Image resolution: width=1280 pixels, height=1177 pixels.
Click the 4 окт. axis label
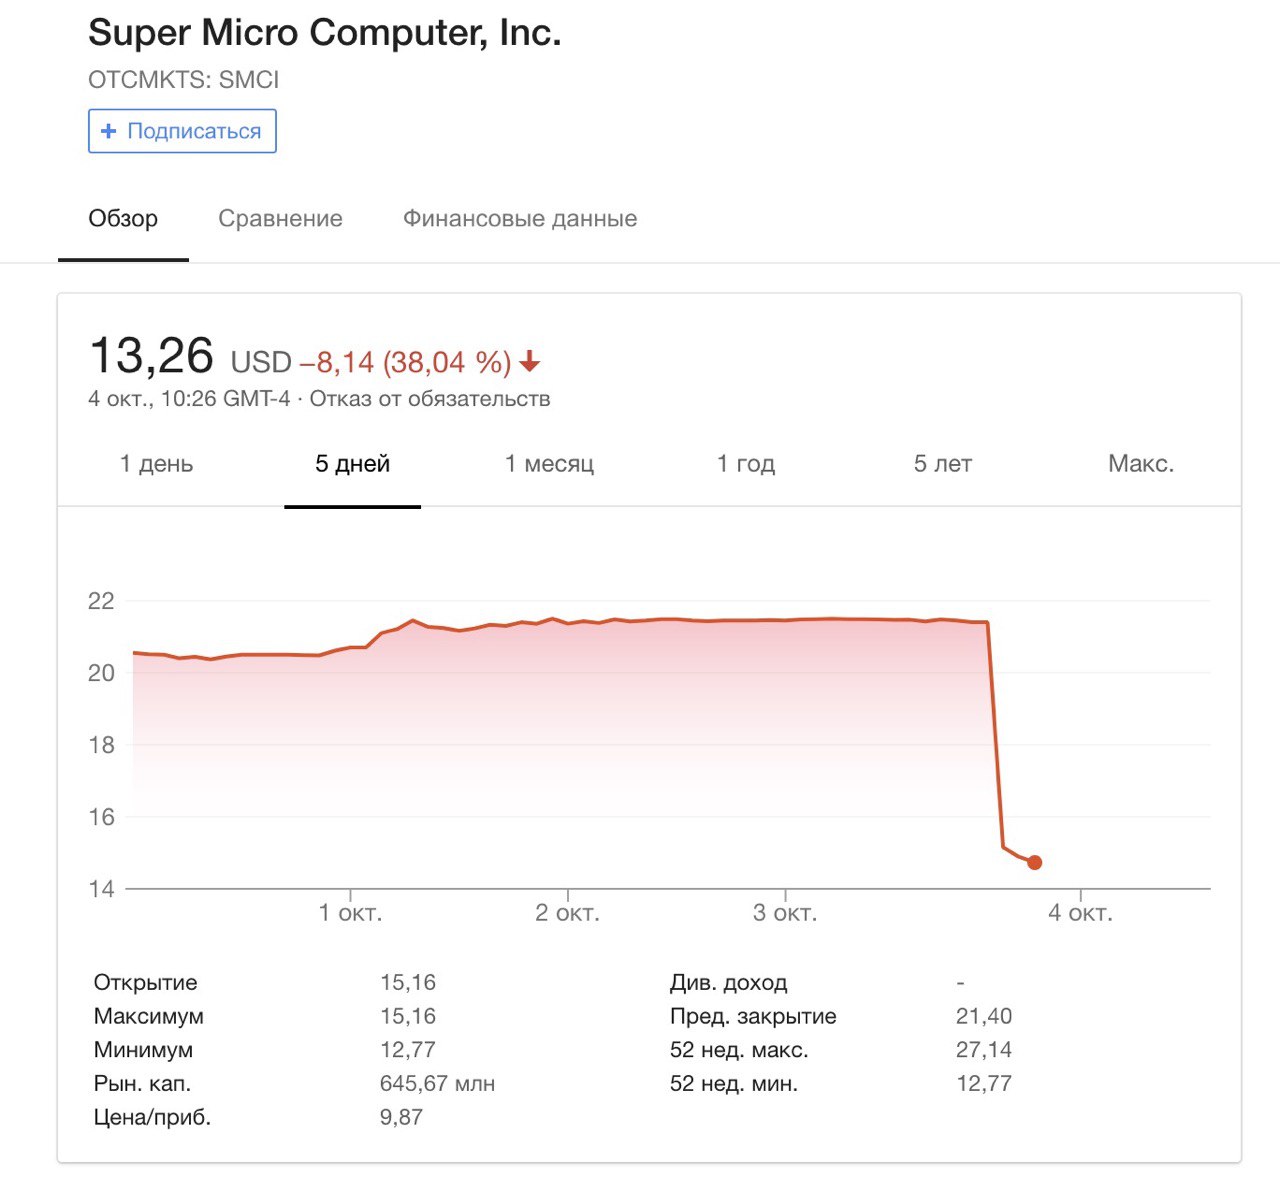pos(1080,913)
